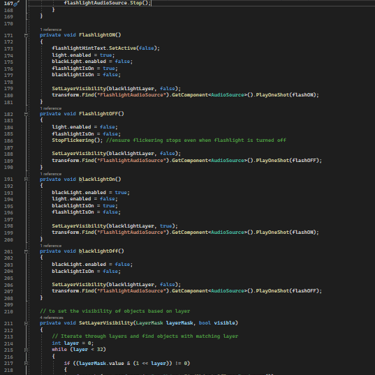Image resolution: width=375 pixels, height=375 pixels.
Task: Click the 'Iterate through layers' comment on line 213
Action: point(145,336)
